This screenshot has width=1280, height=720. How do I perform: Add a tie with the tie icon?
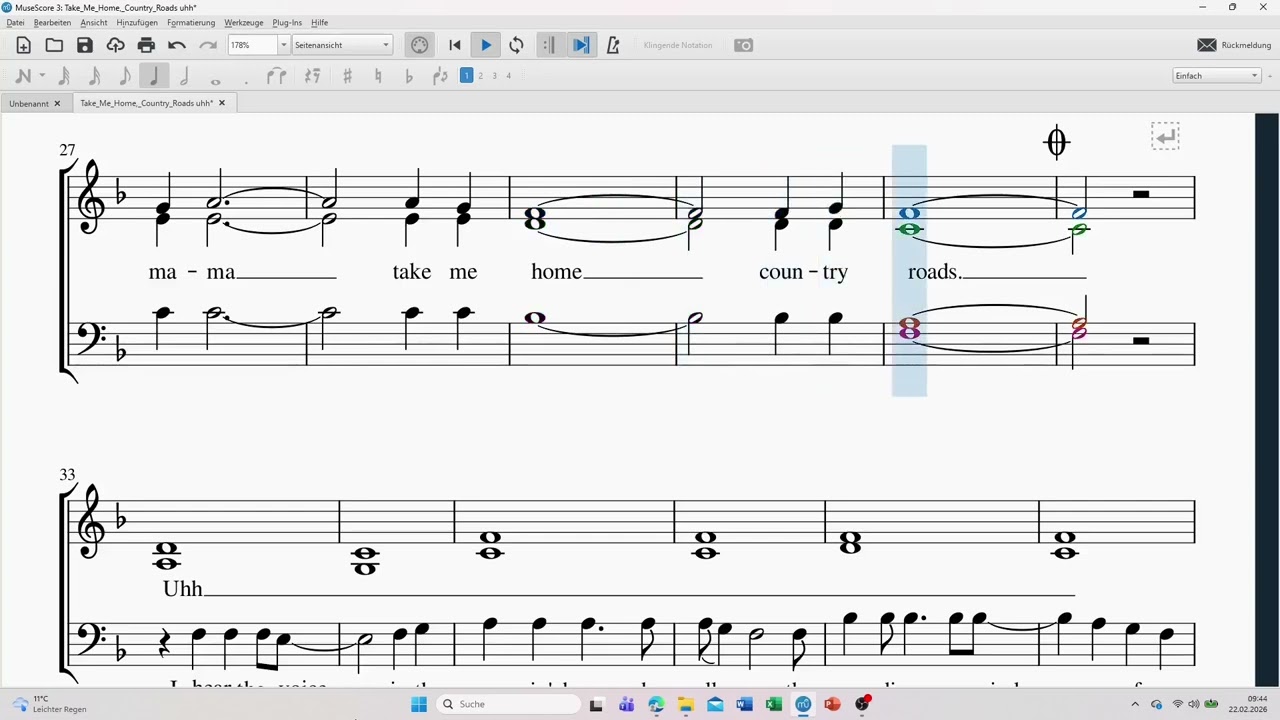[x=277, y=76]
